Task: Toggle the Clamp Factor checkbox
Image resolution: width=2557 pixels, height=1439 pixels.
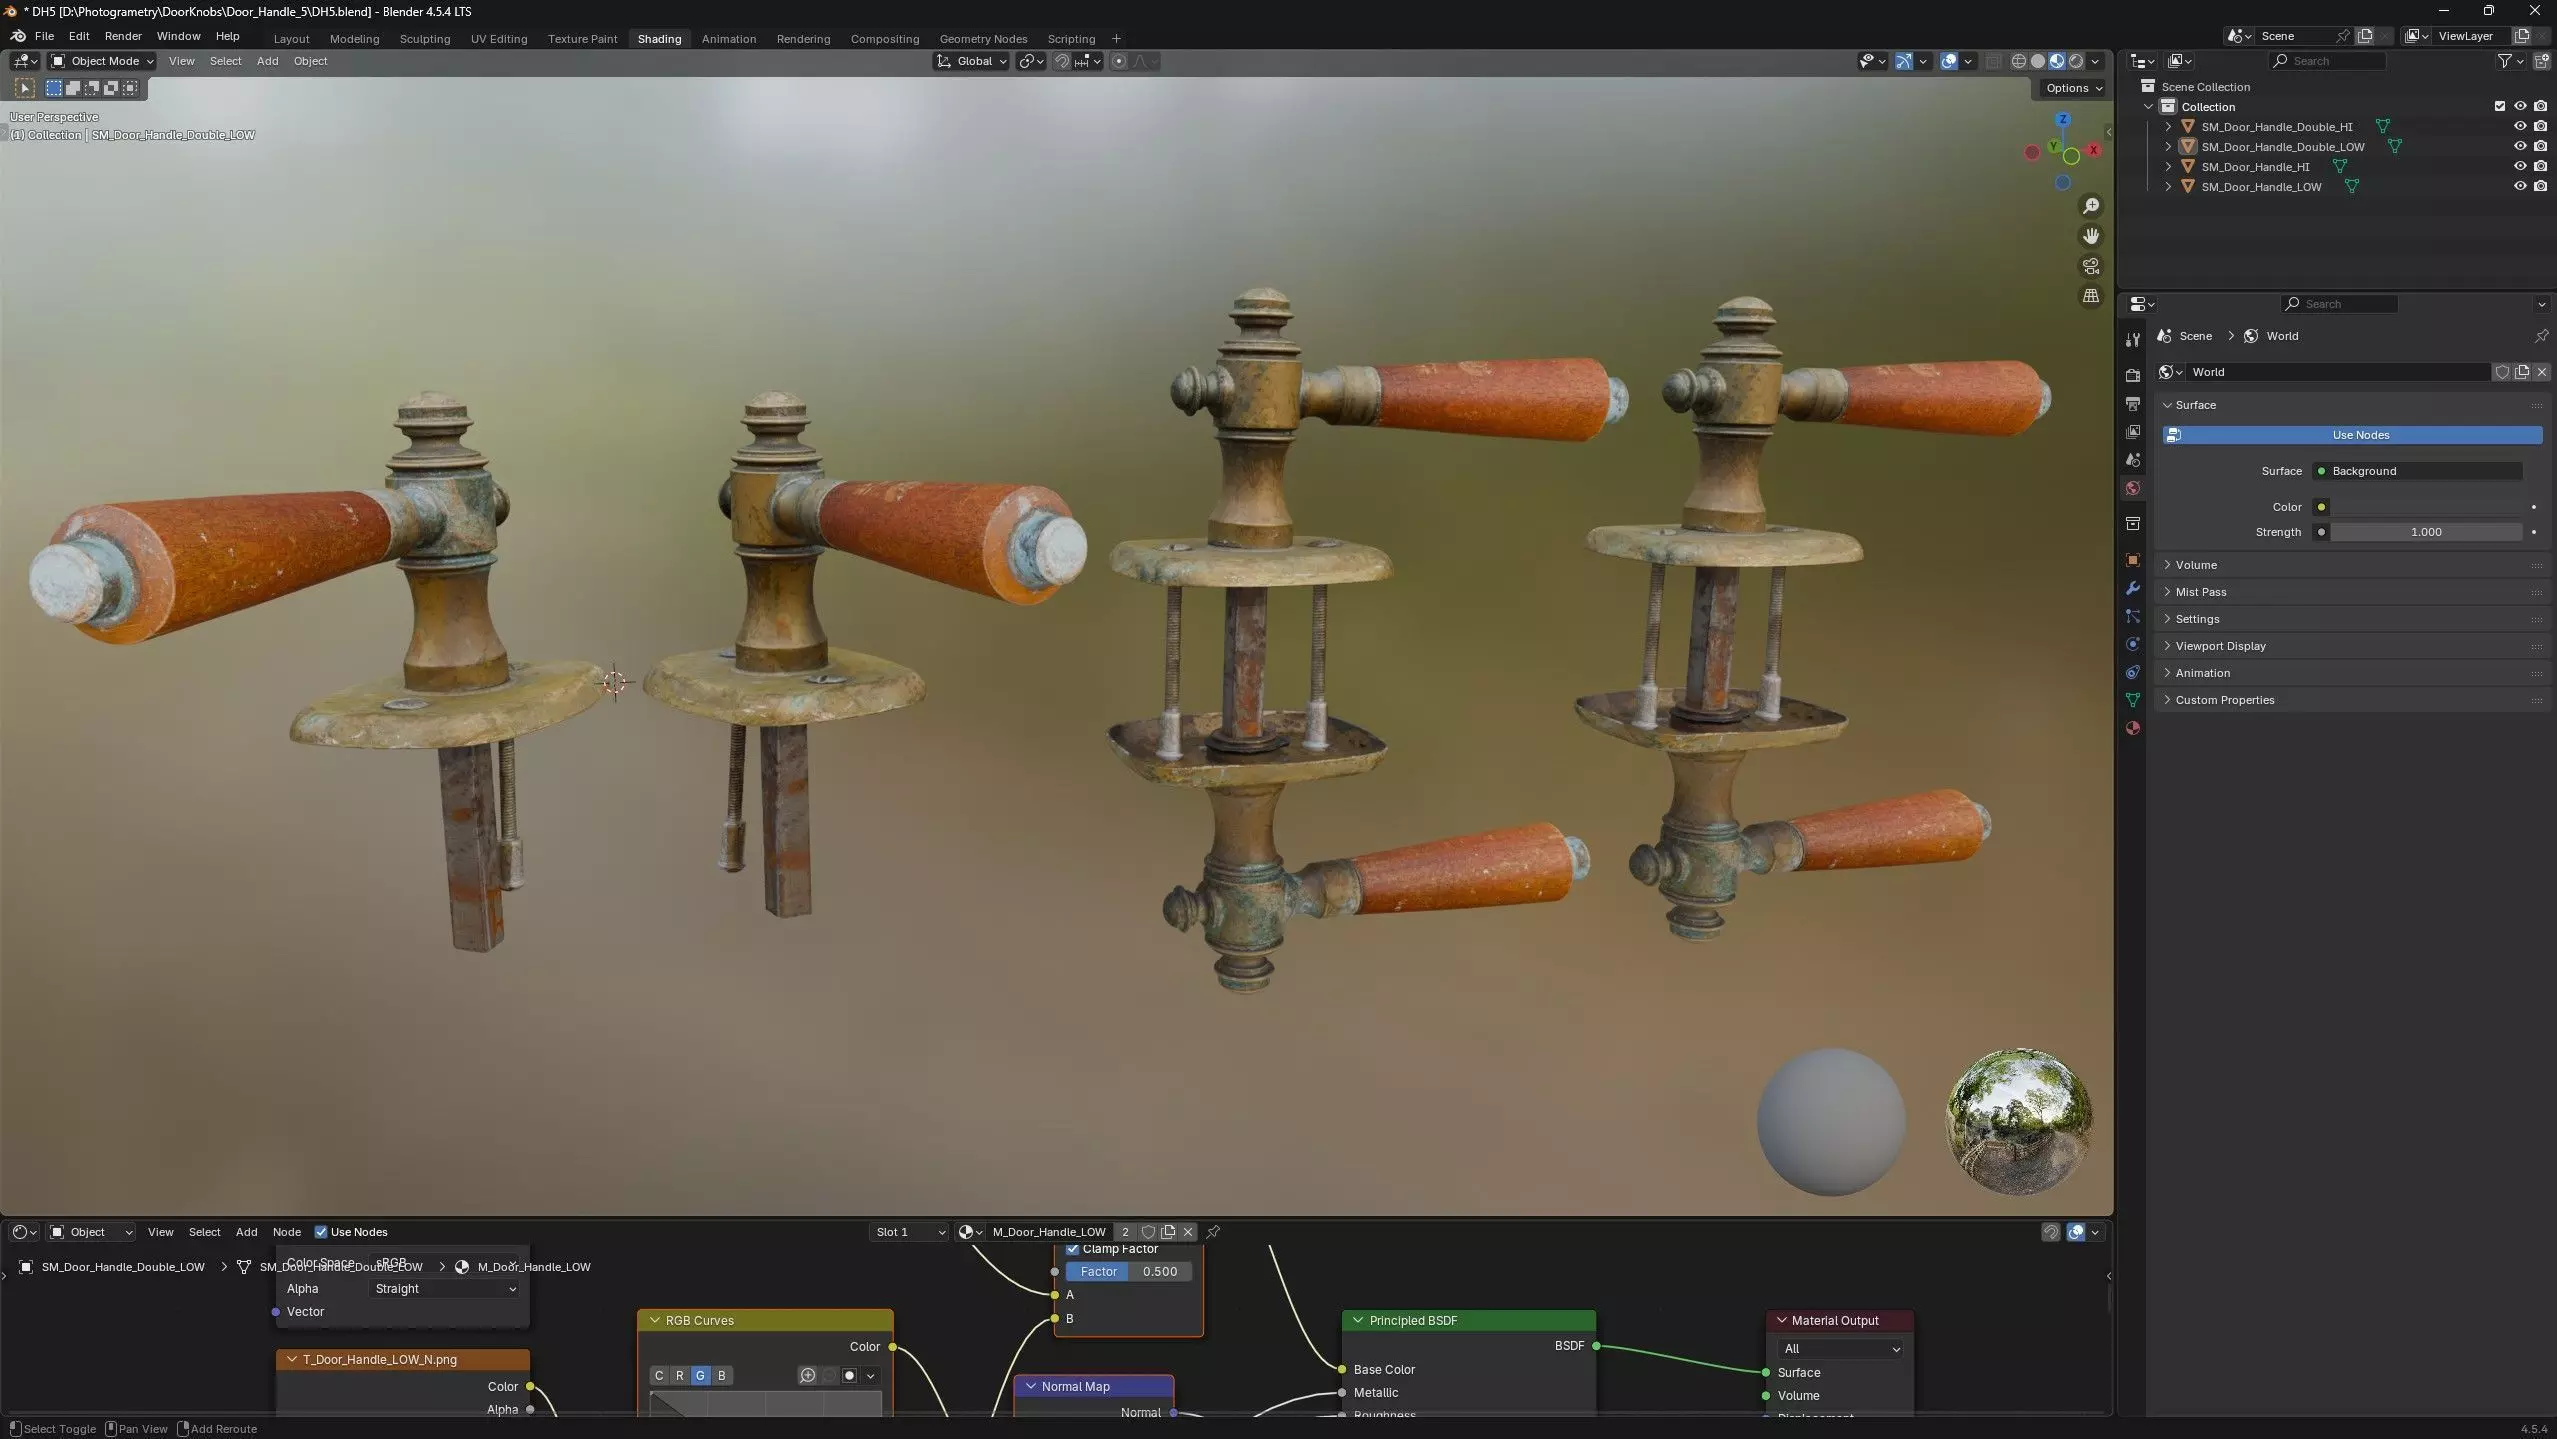Action: point(1072,1249)
